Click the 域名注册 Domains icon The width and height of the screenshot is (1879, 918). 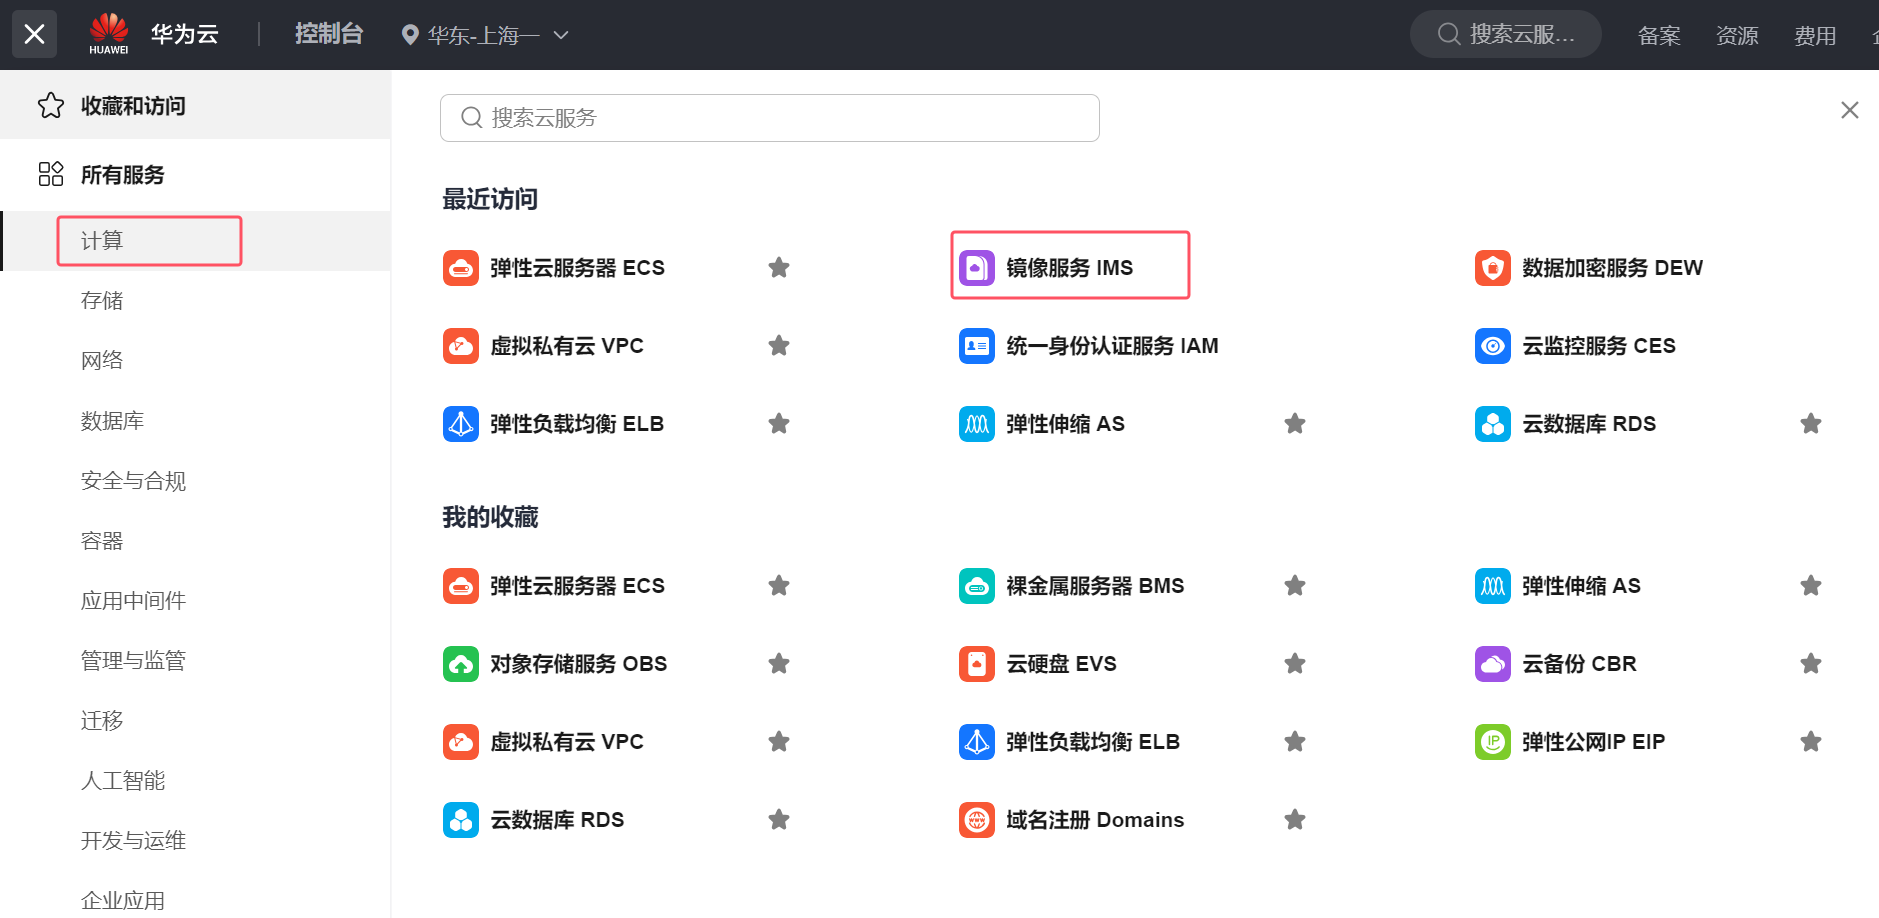click(x=977, y=820)
